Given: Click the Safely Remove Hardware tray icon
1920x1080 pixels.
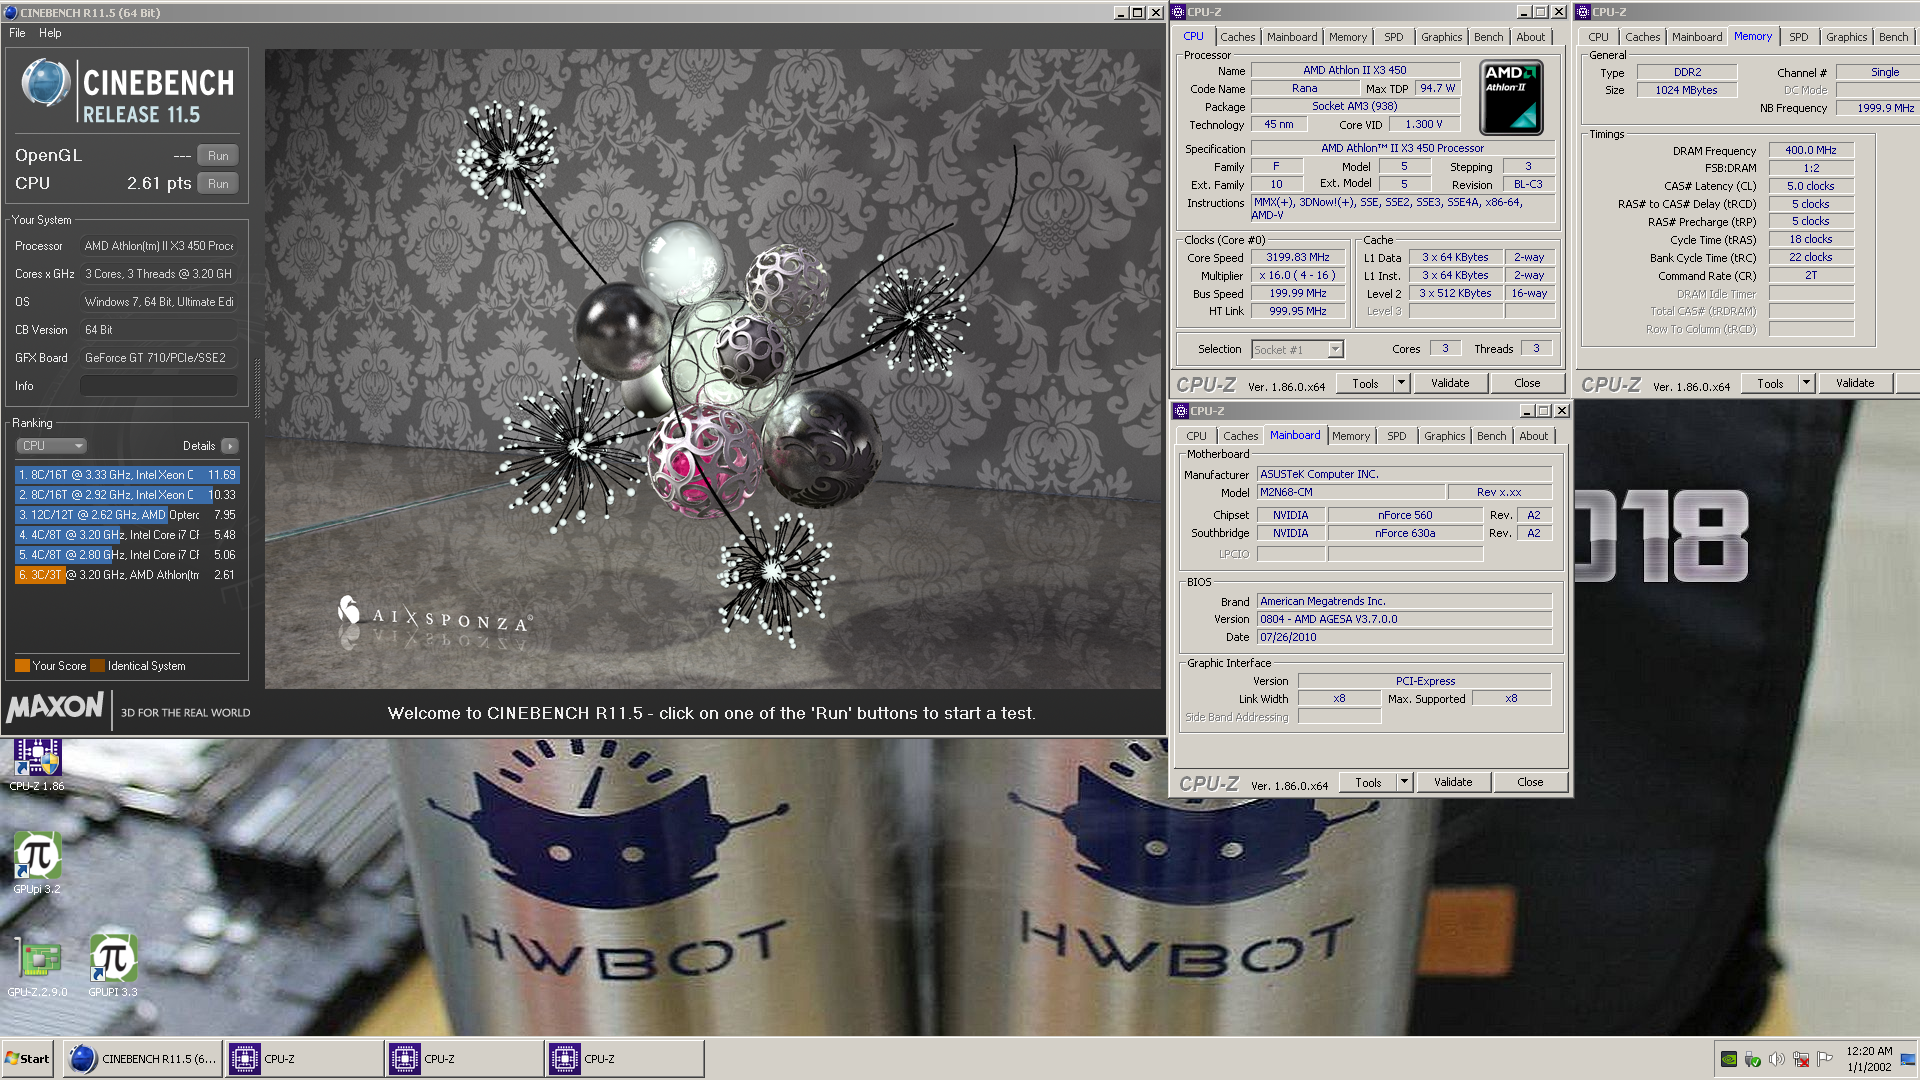Looking at the screenshot, I should 1752,1059.
